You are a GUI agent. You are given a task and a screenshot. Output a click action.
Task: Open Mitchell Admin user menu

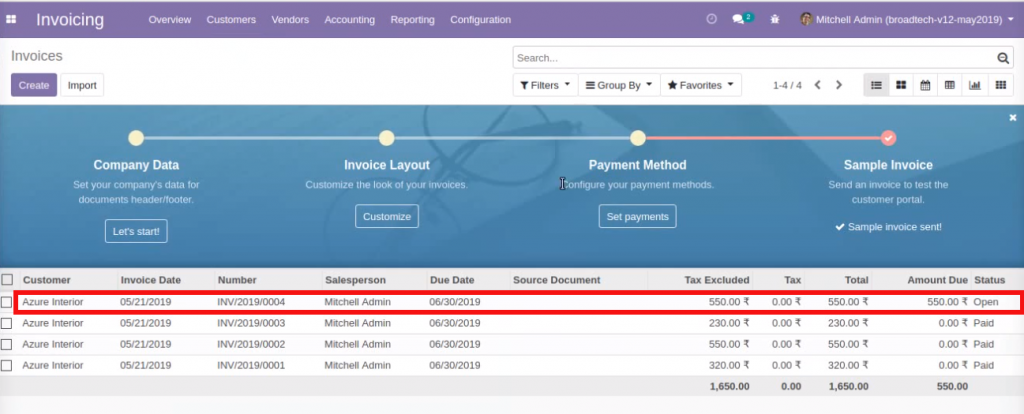tap(907, 20)
